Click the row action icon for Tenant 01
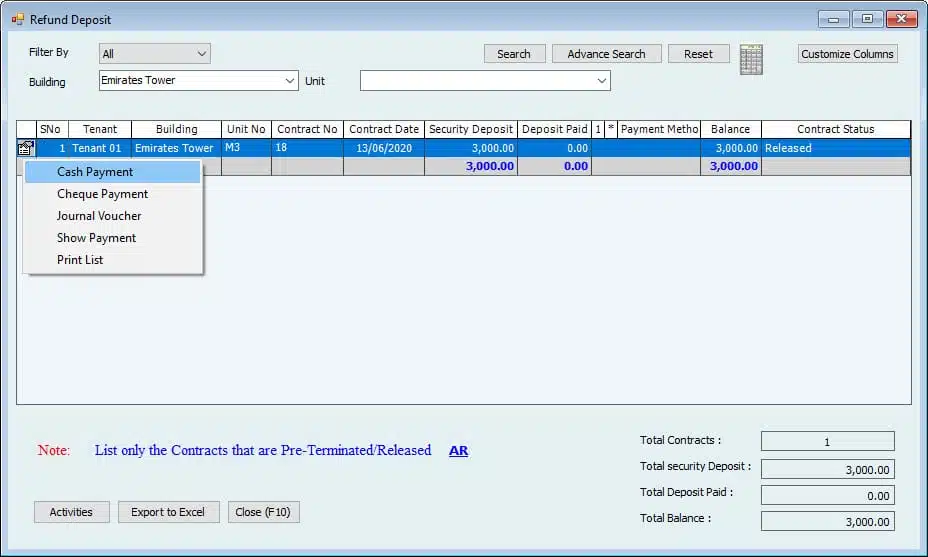928x557 pixels. [26, 148]
